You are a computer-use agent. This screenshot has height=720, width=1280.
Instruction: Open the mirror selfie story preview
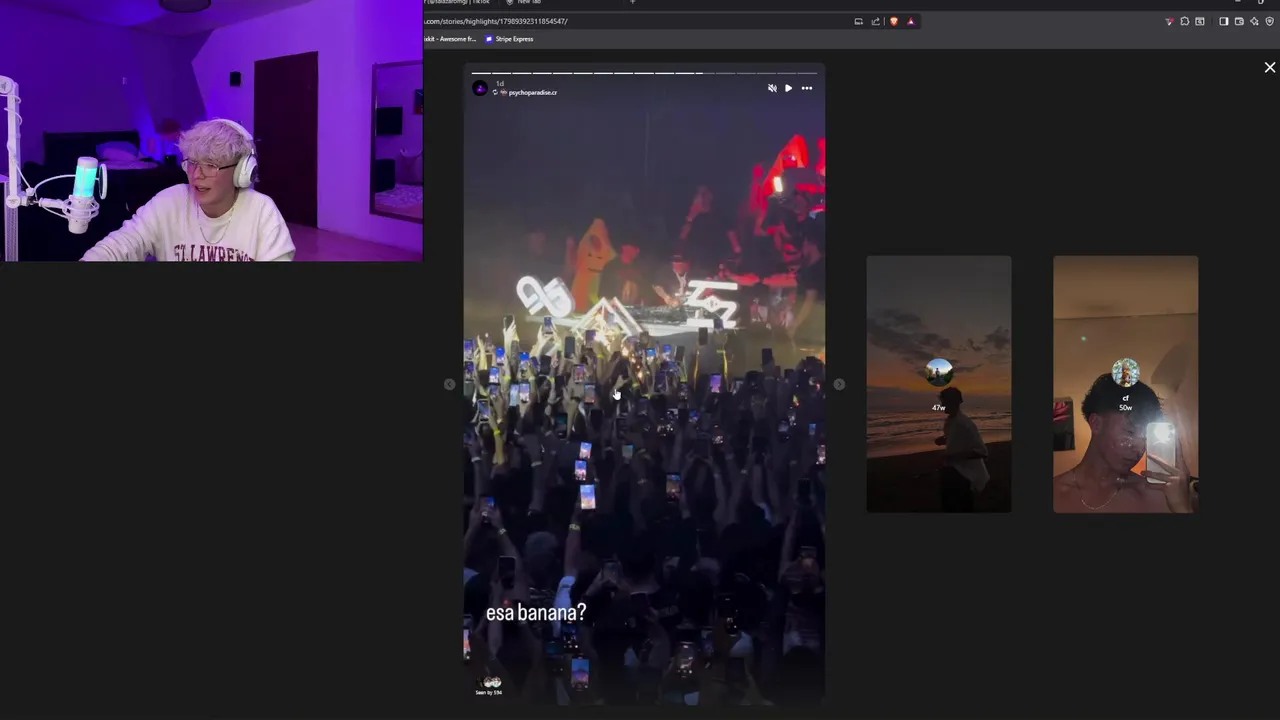coord(1125,384)
